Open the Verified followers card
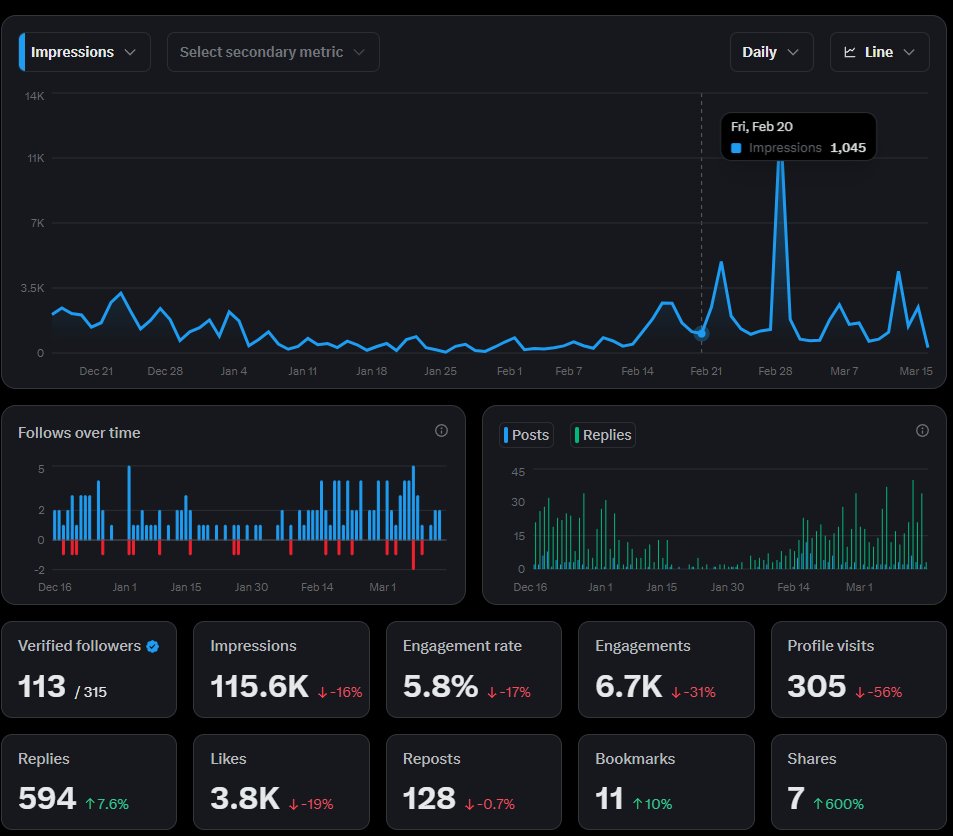953x836 pixels. 89,669
